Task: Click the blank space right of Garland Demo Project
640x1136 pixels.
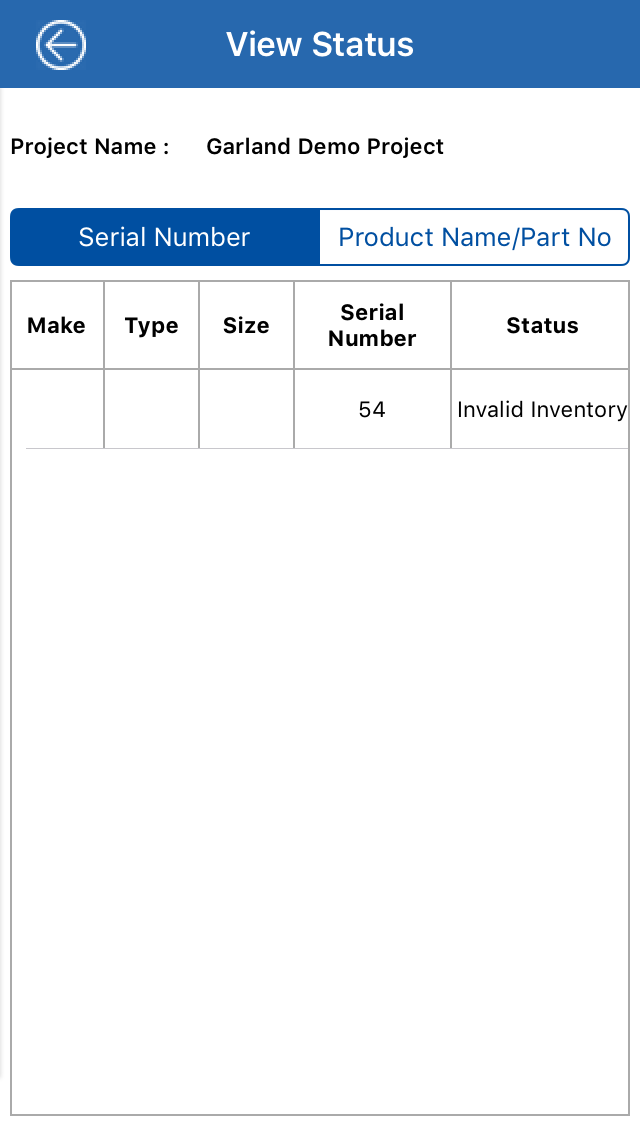Action: [540, 147]
